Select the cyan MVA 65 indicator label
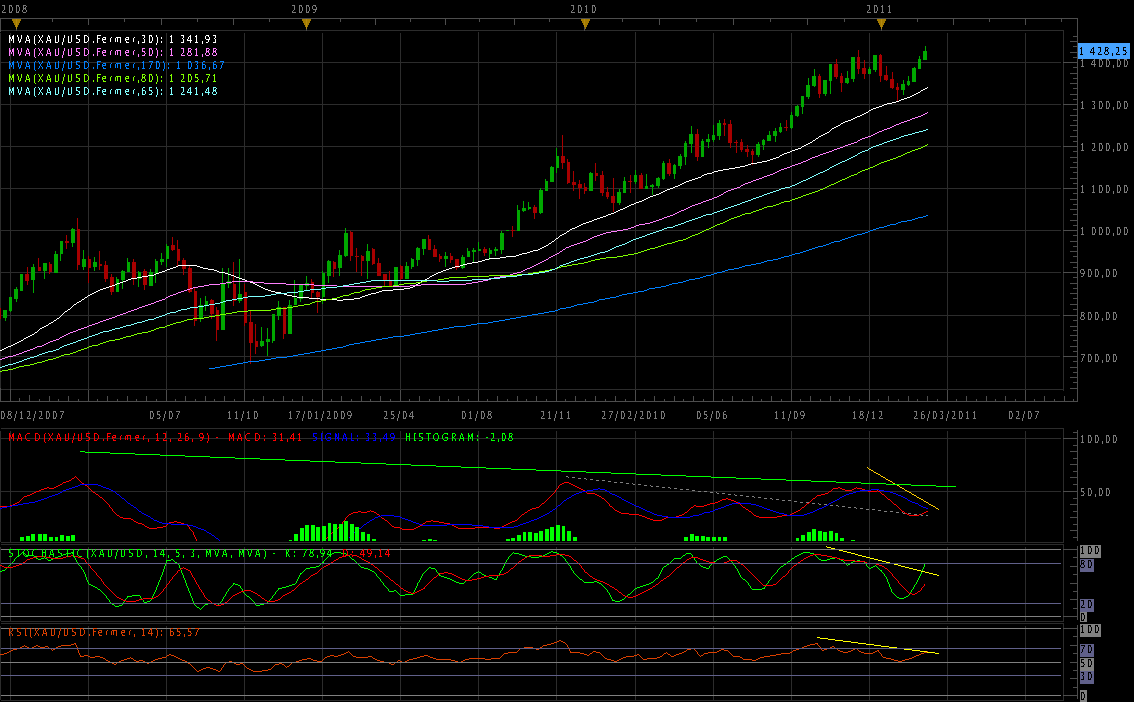1134x702 pixels. [113, 91]
